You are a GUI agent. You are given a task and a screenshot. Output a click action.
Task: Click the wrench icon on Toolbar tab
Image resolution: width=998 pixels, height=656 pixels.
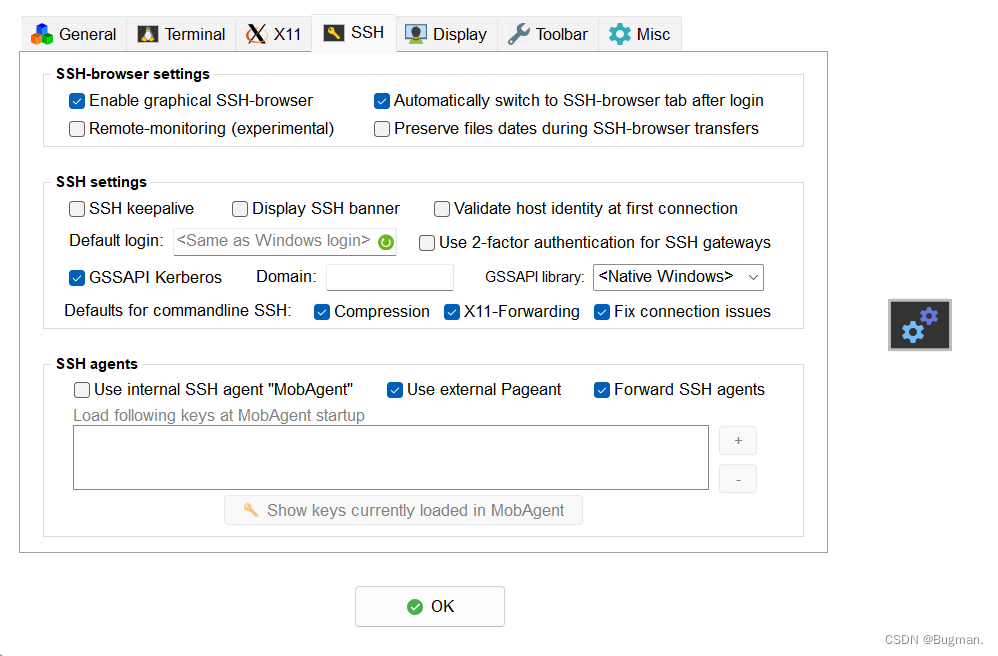click(x=517, y=33)
